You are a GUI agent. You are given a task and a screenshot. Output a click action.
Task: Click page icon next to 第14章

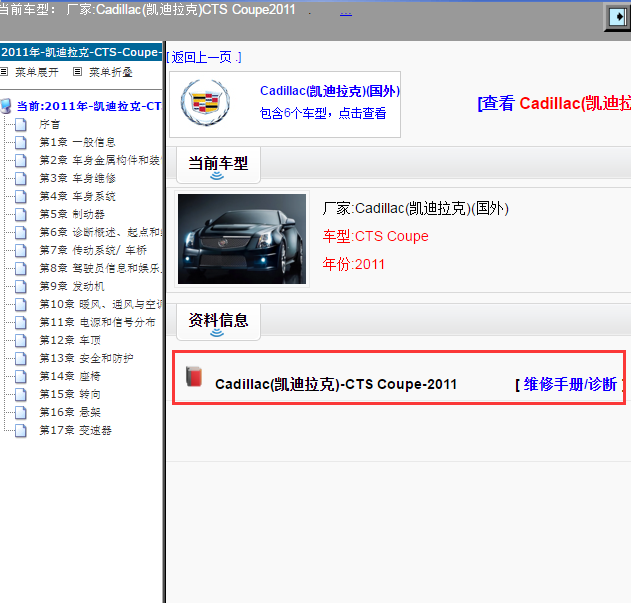(x=21, y=376)
